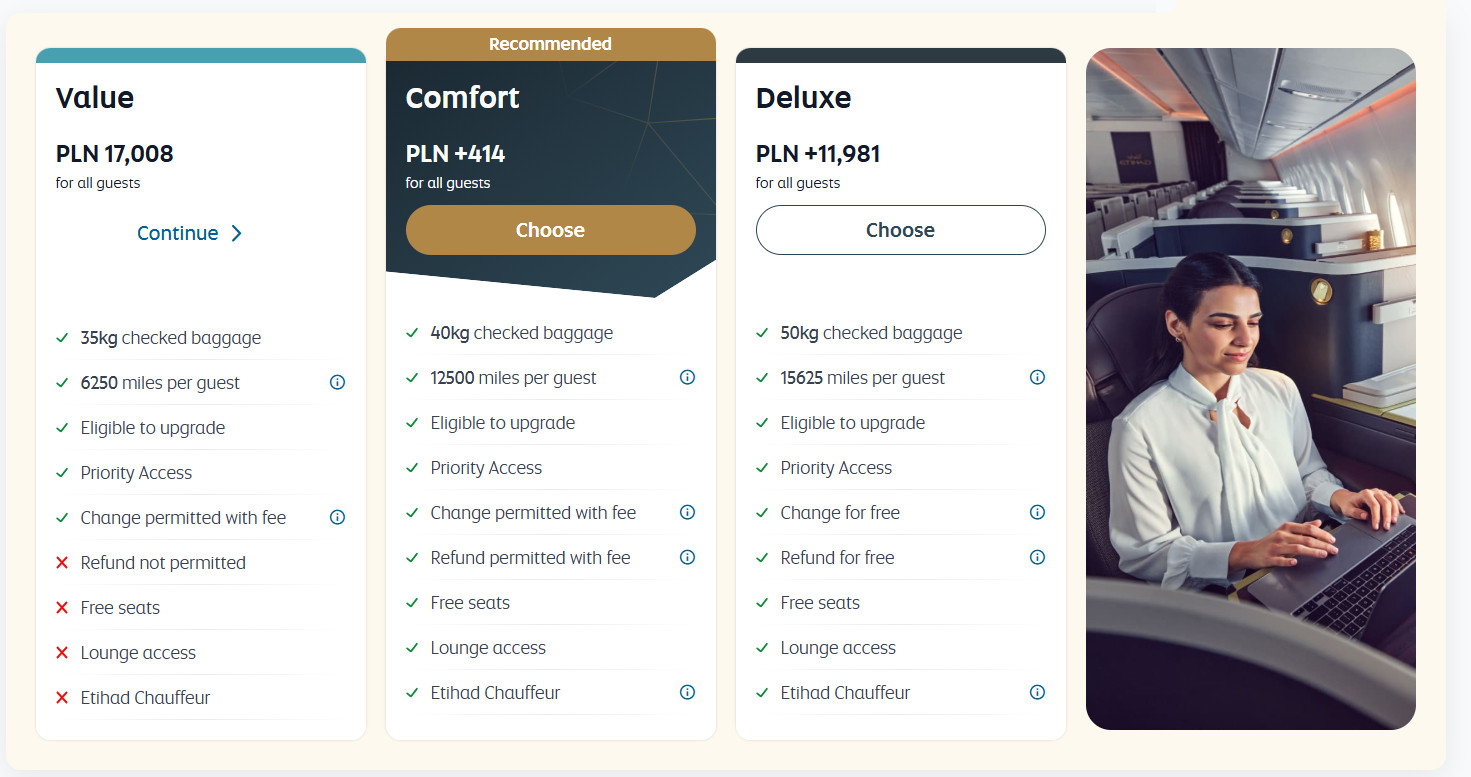This screenshot has width=1471, height=777.
Task: Click info icon next to Comfort 12500 miles
Action: [687, 377]
